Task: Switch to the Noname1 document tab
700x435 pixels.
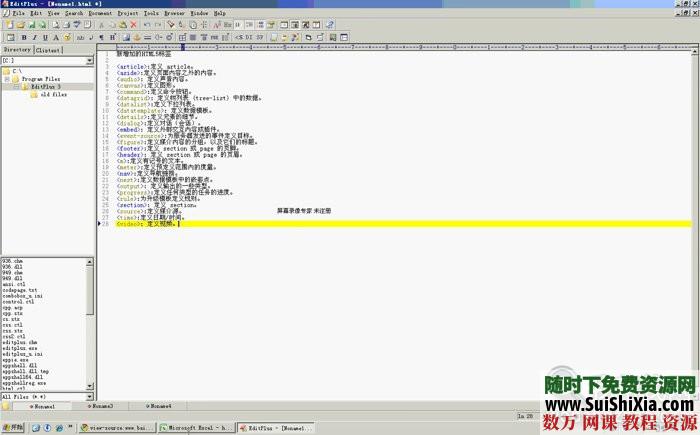Action: (x=42, y=406)
